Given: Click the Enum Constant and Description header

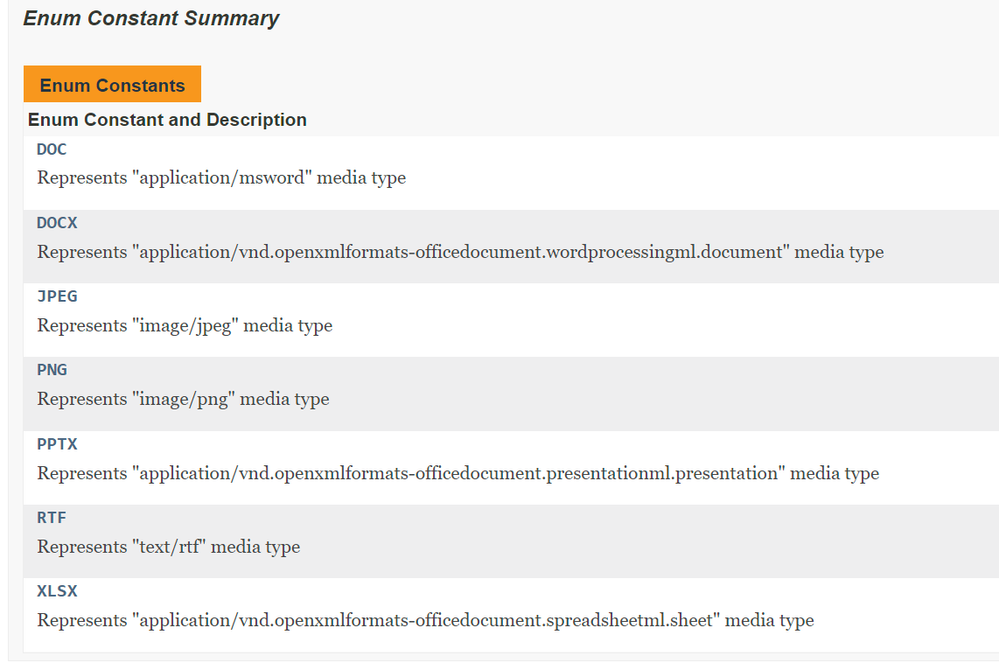Looking at the screenshot, I should [167, 120].
